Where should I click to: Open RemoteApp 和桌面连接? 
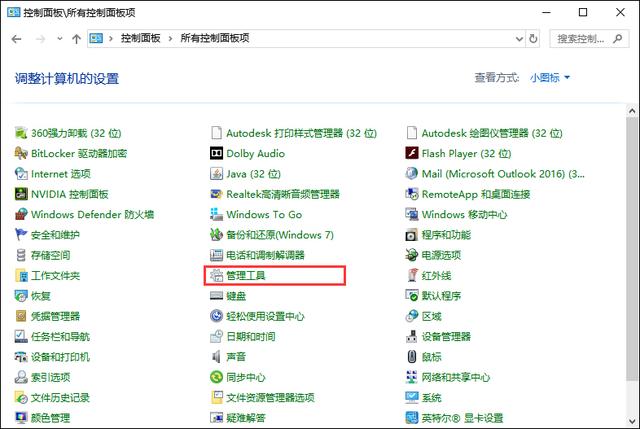pos(476,194)
